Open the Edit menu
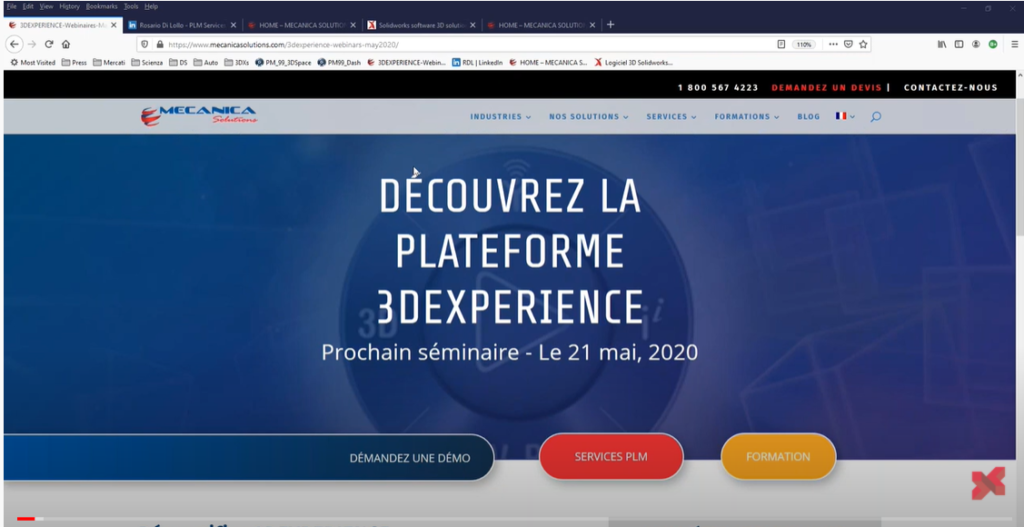 tap(28, 6)
